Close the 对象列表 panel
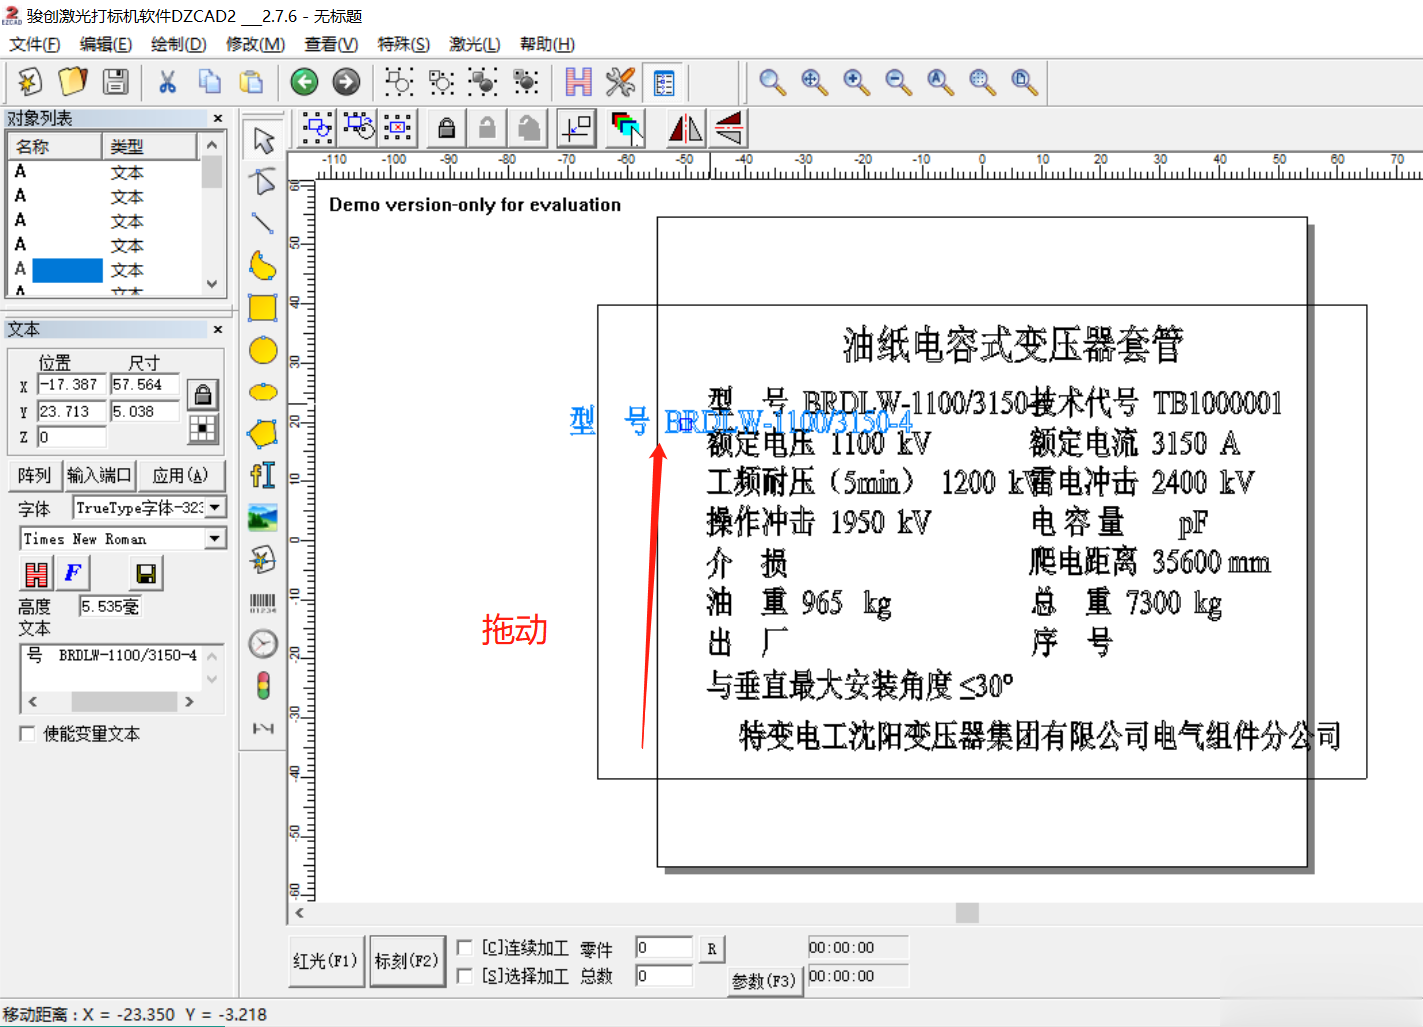Image resolution: width=1423 pixels, height=1027 pixels. point(217,118)
